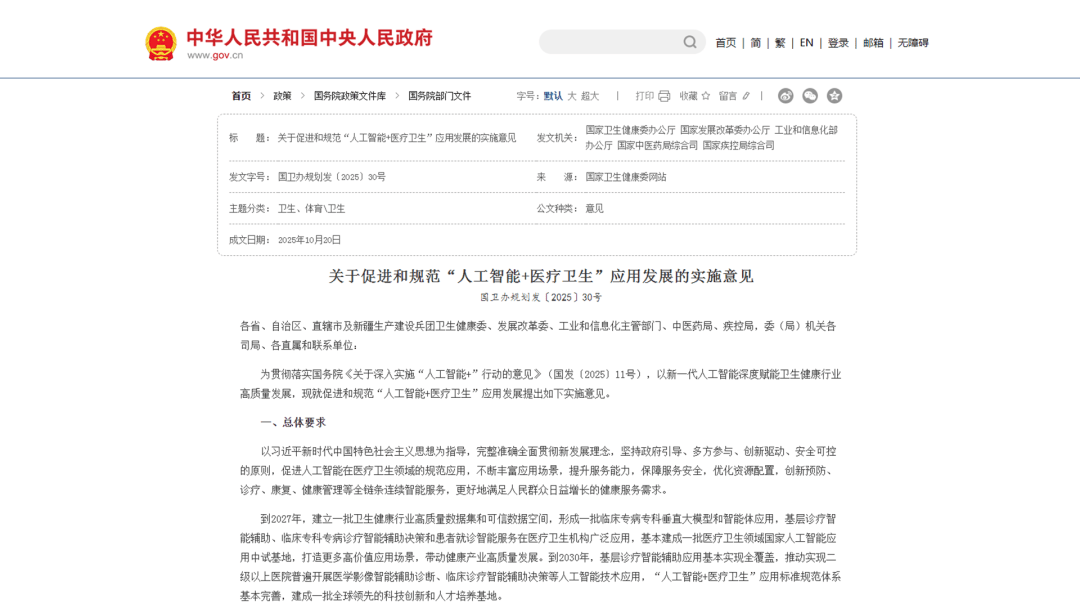The width and height of the screenshot is (1080, 608).
Task: Switch to traditional Chinese 繁
Action: tap(781, 43)
